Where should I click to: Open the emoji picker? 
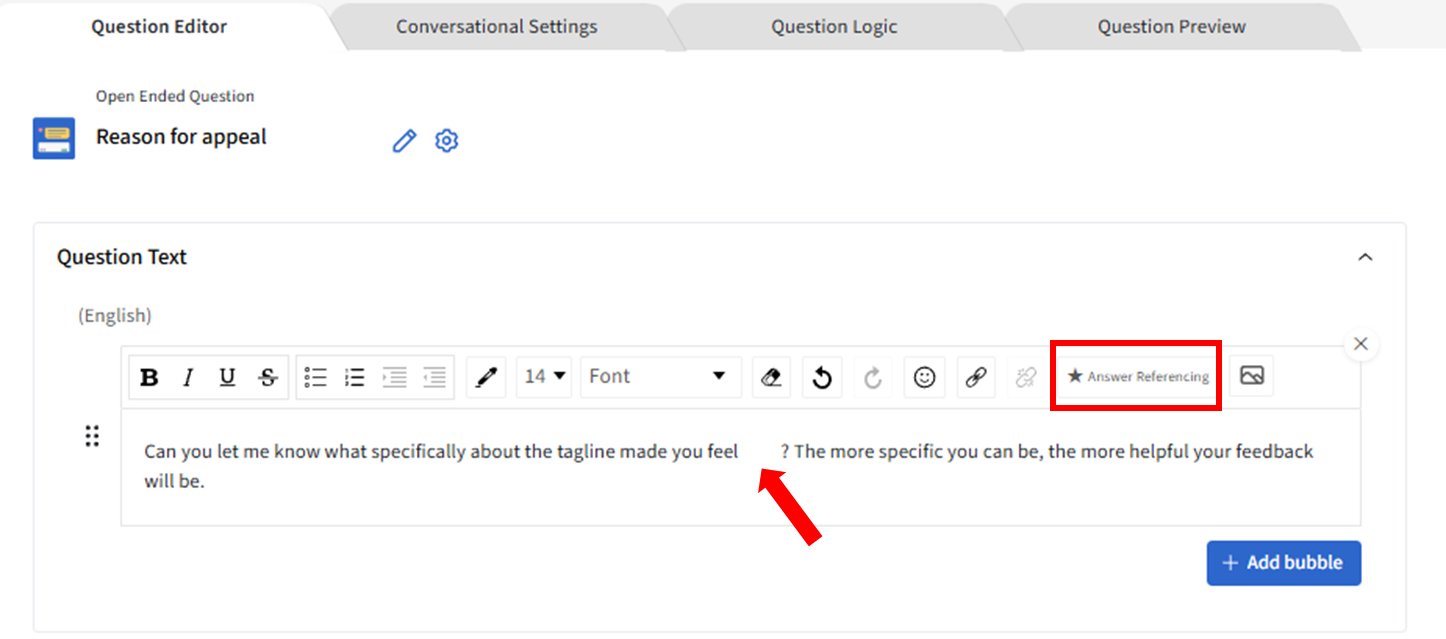click(x=925, y=377)
